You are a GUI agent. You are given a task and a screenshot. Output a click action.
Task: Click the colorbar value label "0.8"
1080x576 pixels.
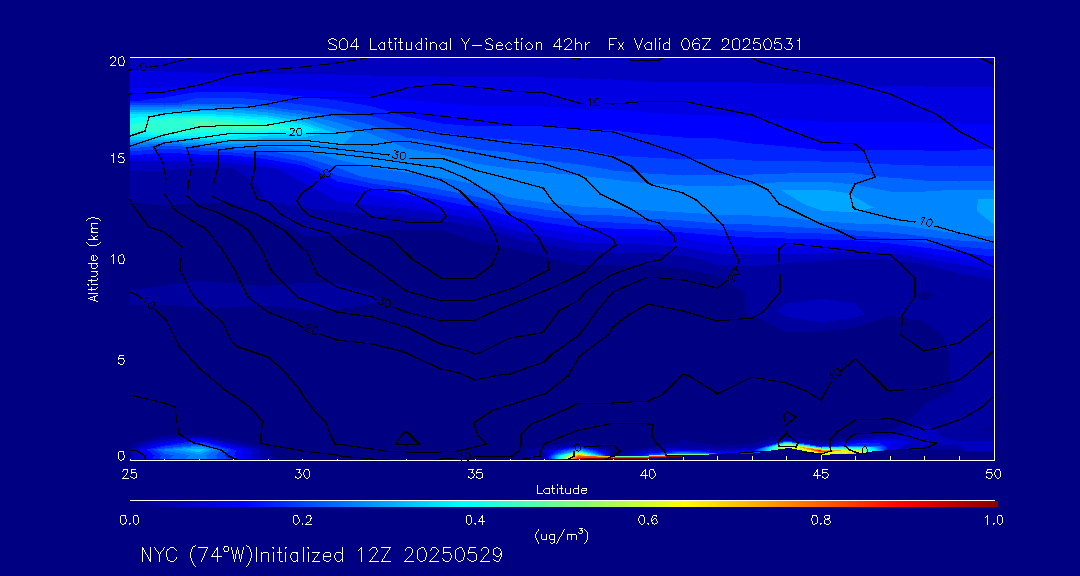pos(821,520)
